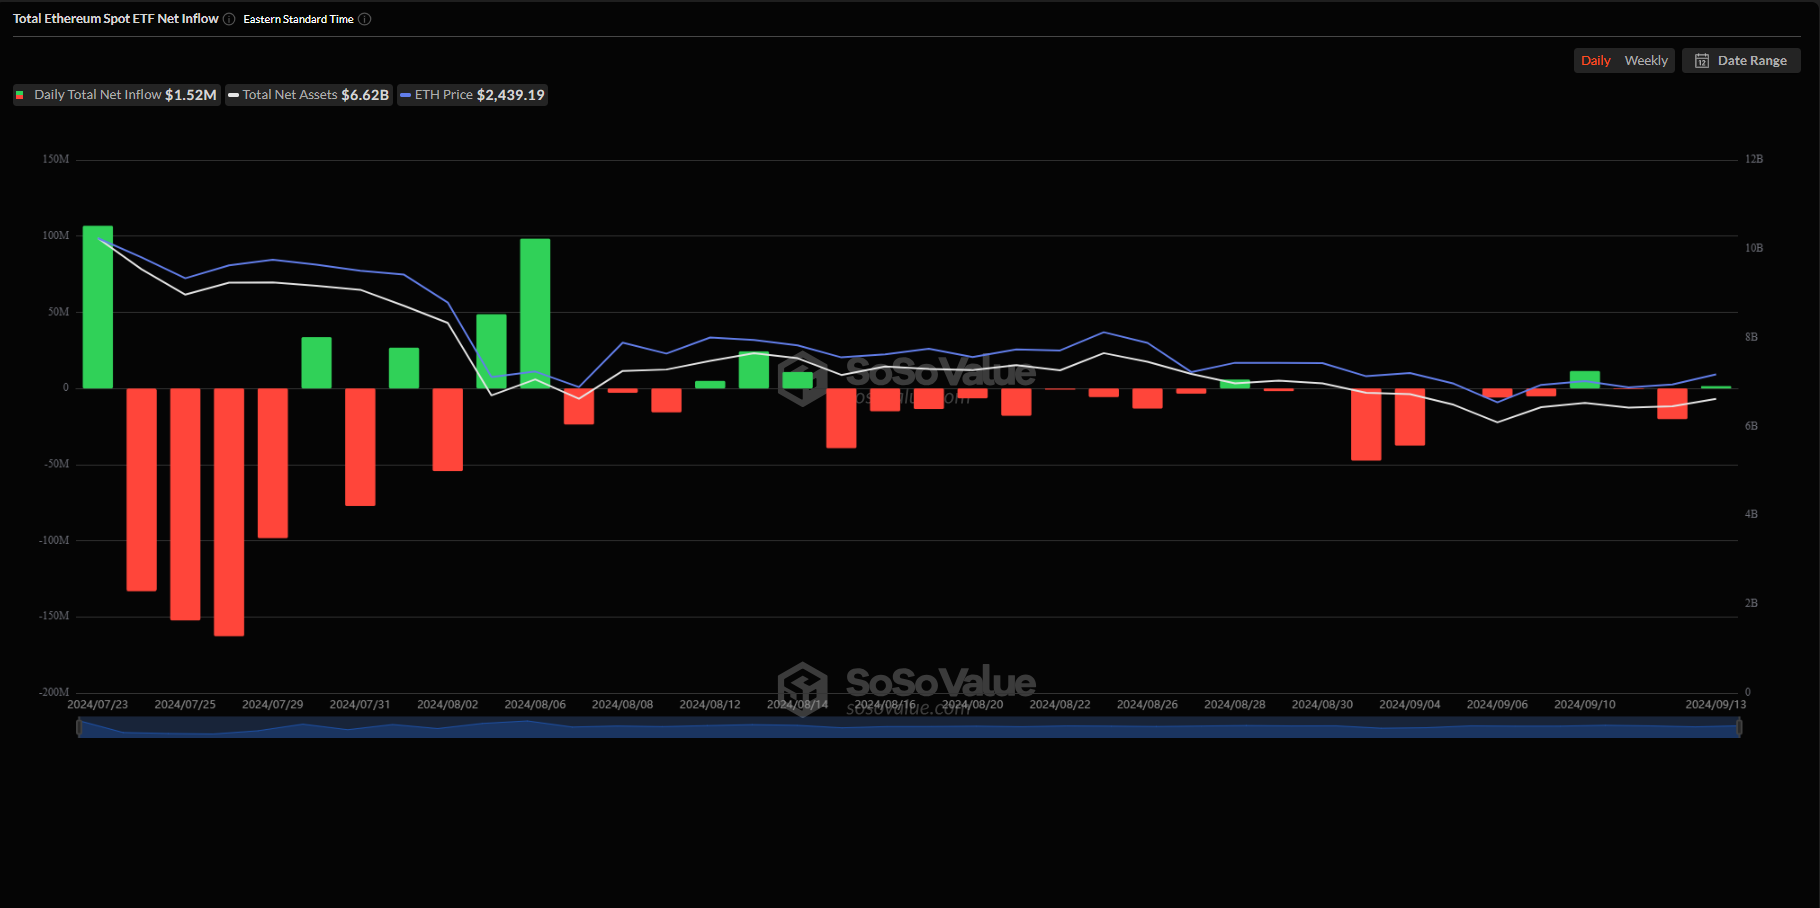Click calendar icon in Date Range button
Screen dimensions: 1820x908
1701,61
